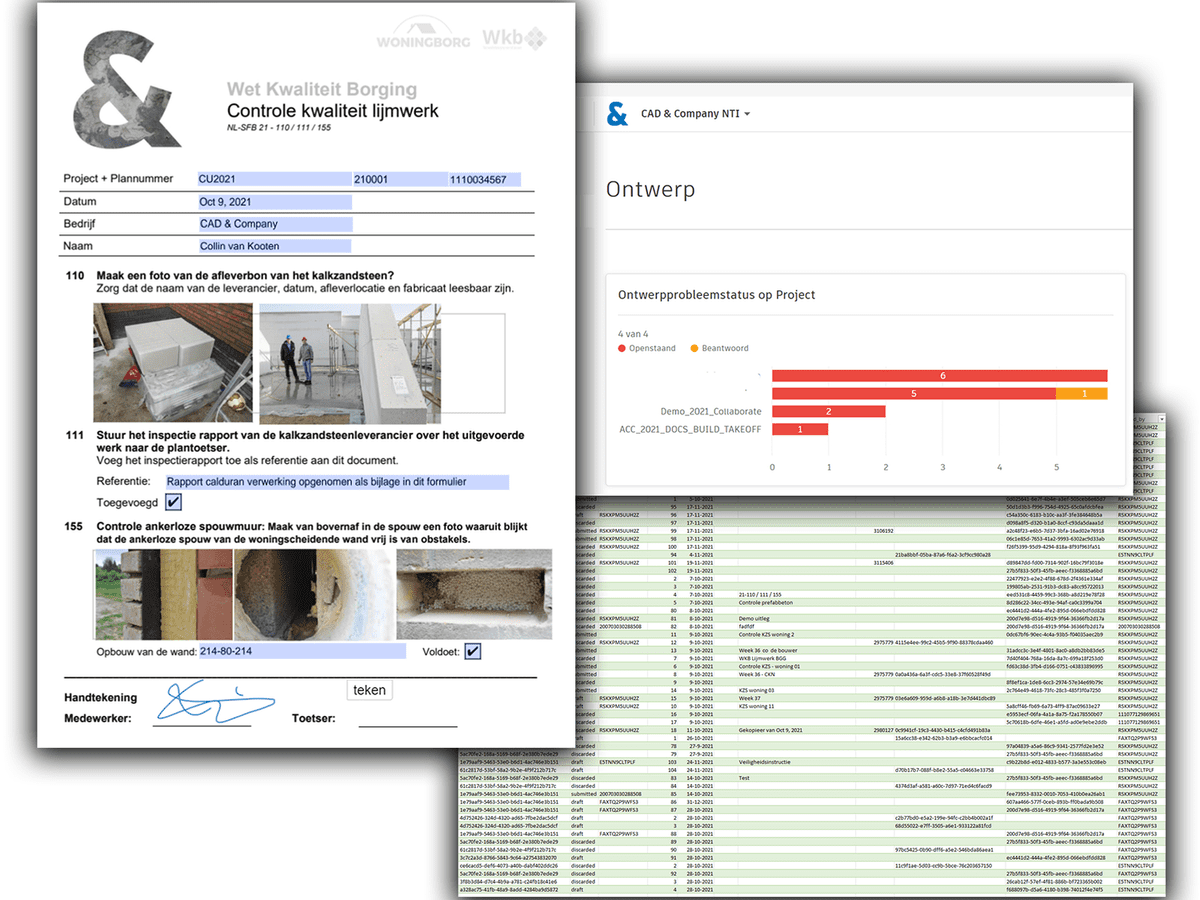The height and width of the screenshot is (900, 1200).
Task: Toggle the Voldoet checkbox
Action: click(472, 651)
